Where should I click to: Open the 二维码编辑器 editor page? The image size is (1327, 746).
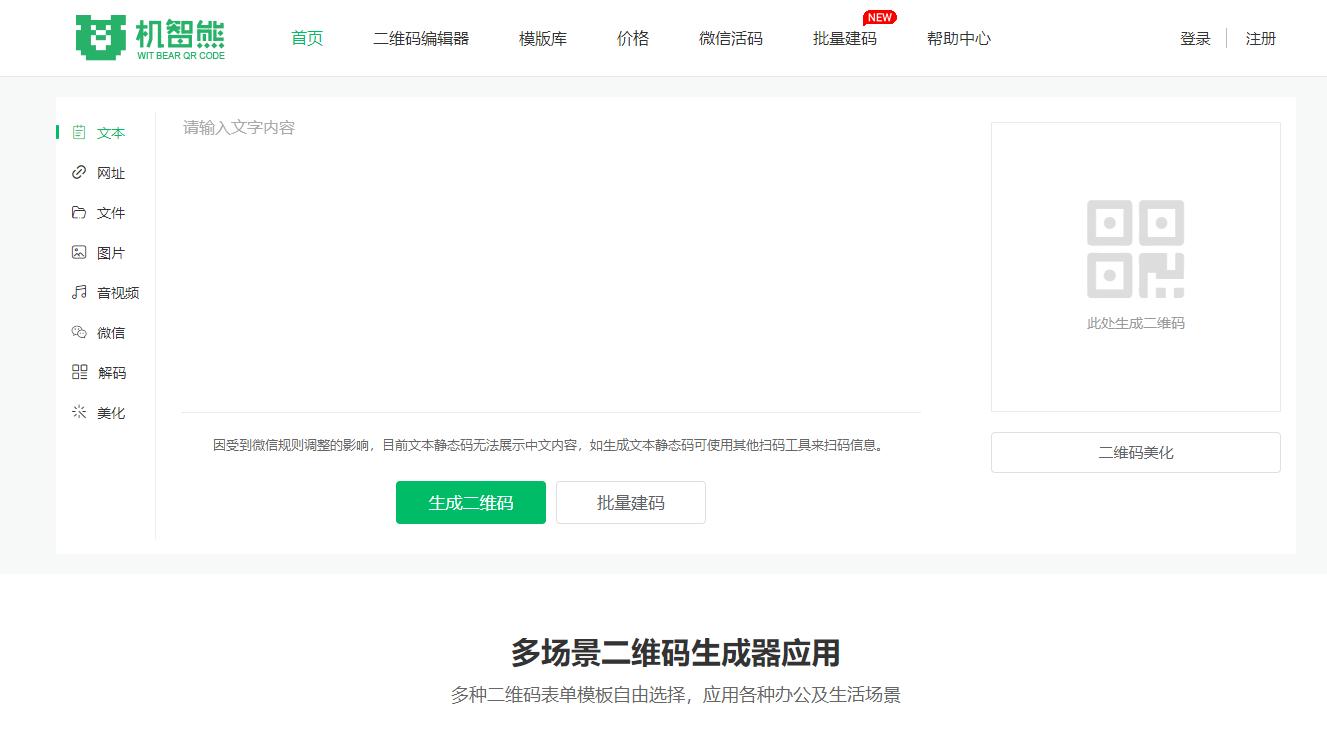coord(421,38)
